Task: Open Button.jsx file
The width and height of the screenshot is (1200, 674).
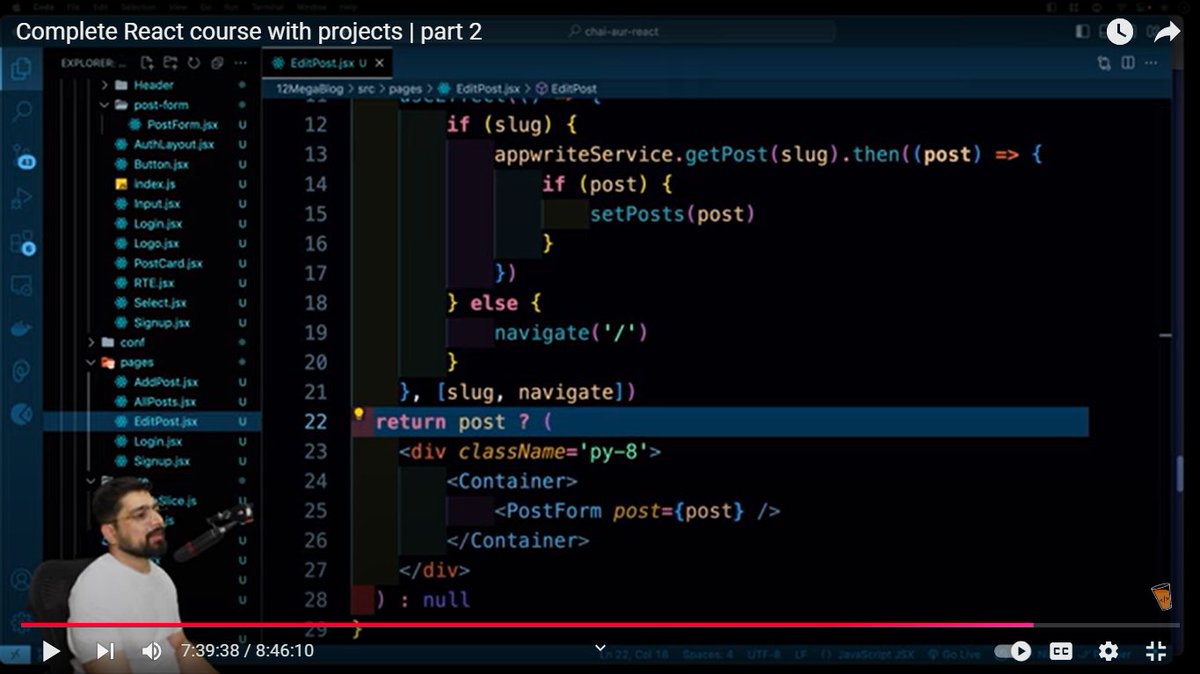Action: coord(160,165)
